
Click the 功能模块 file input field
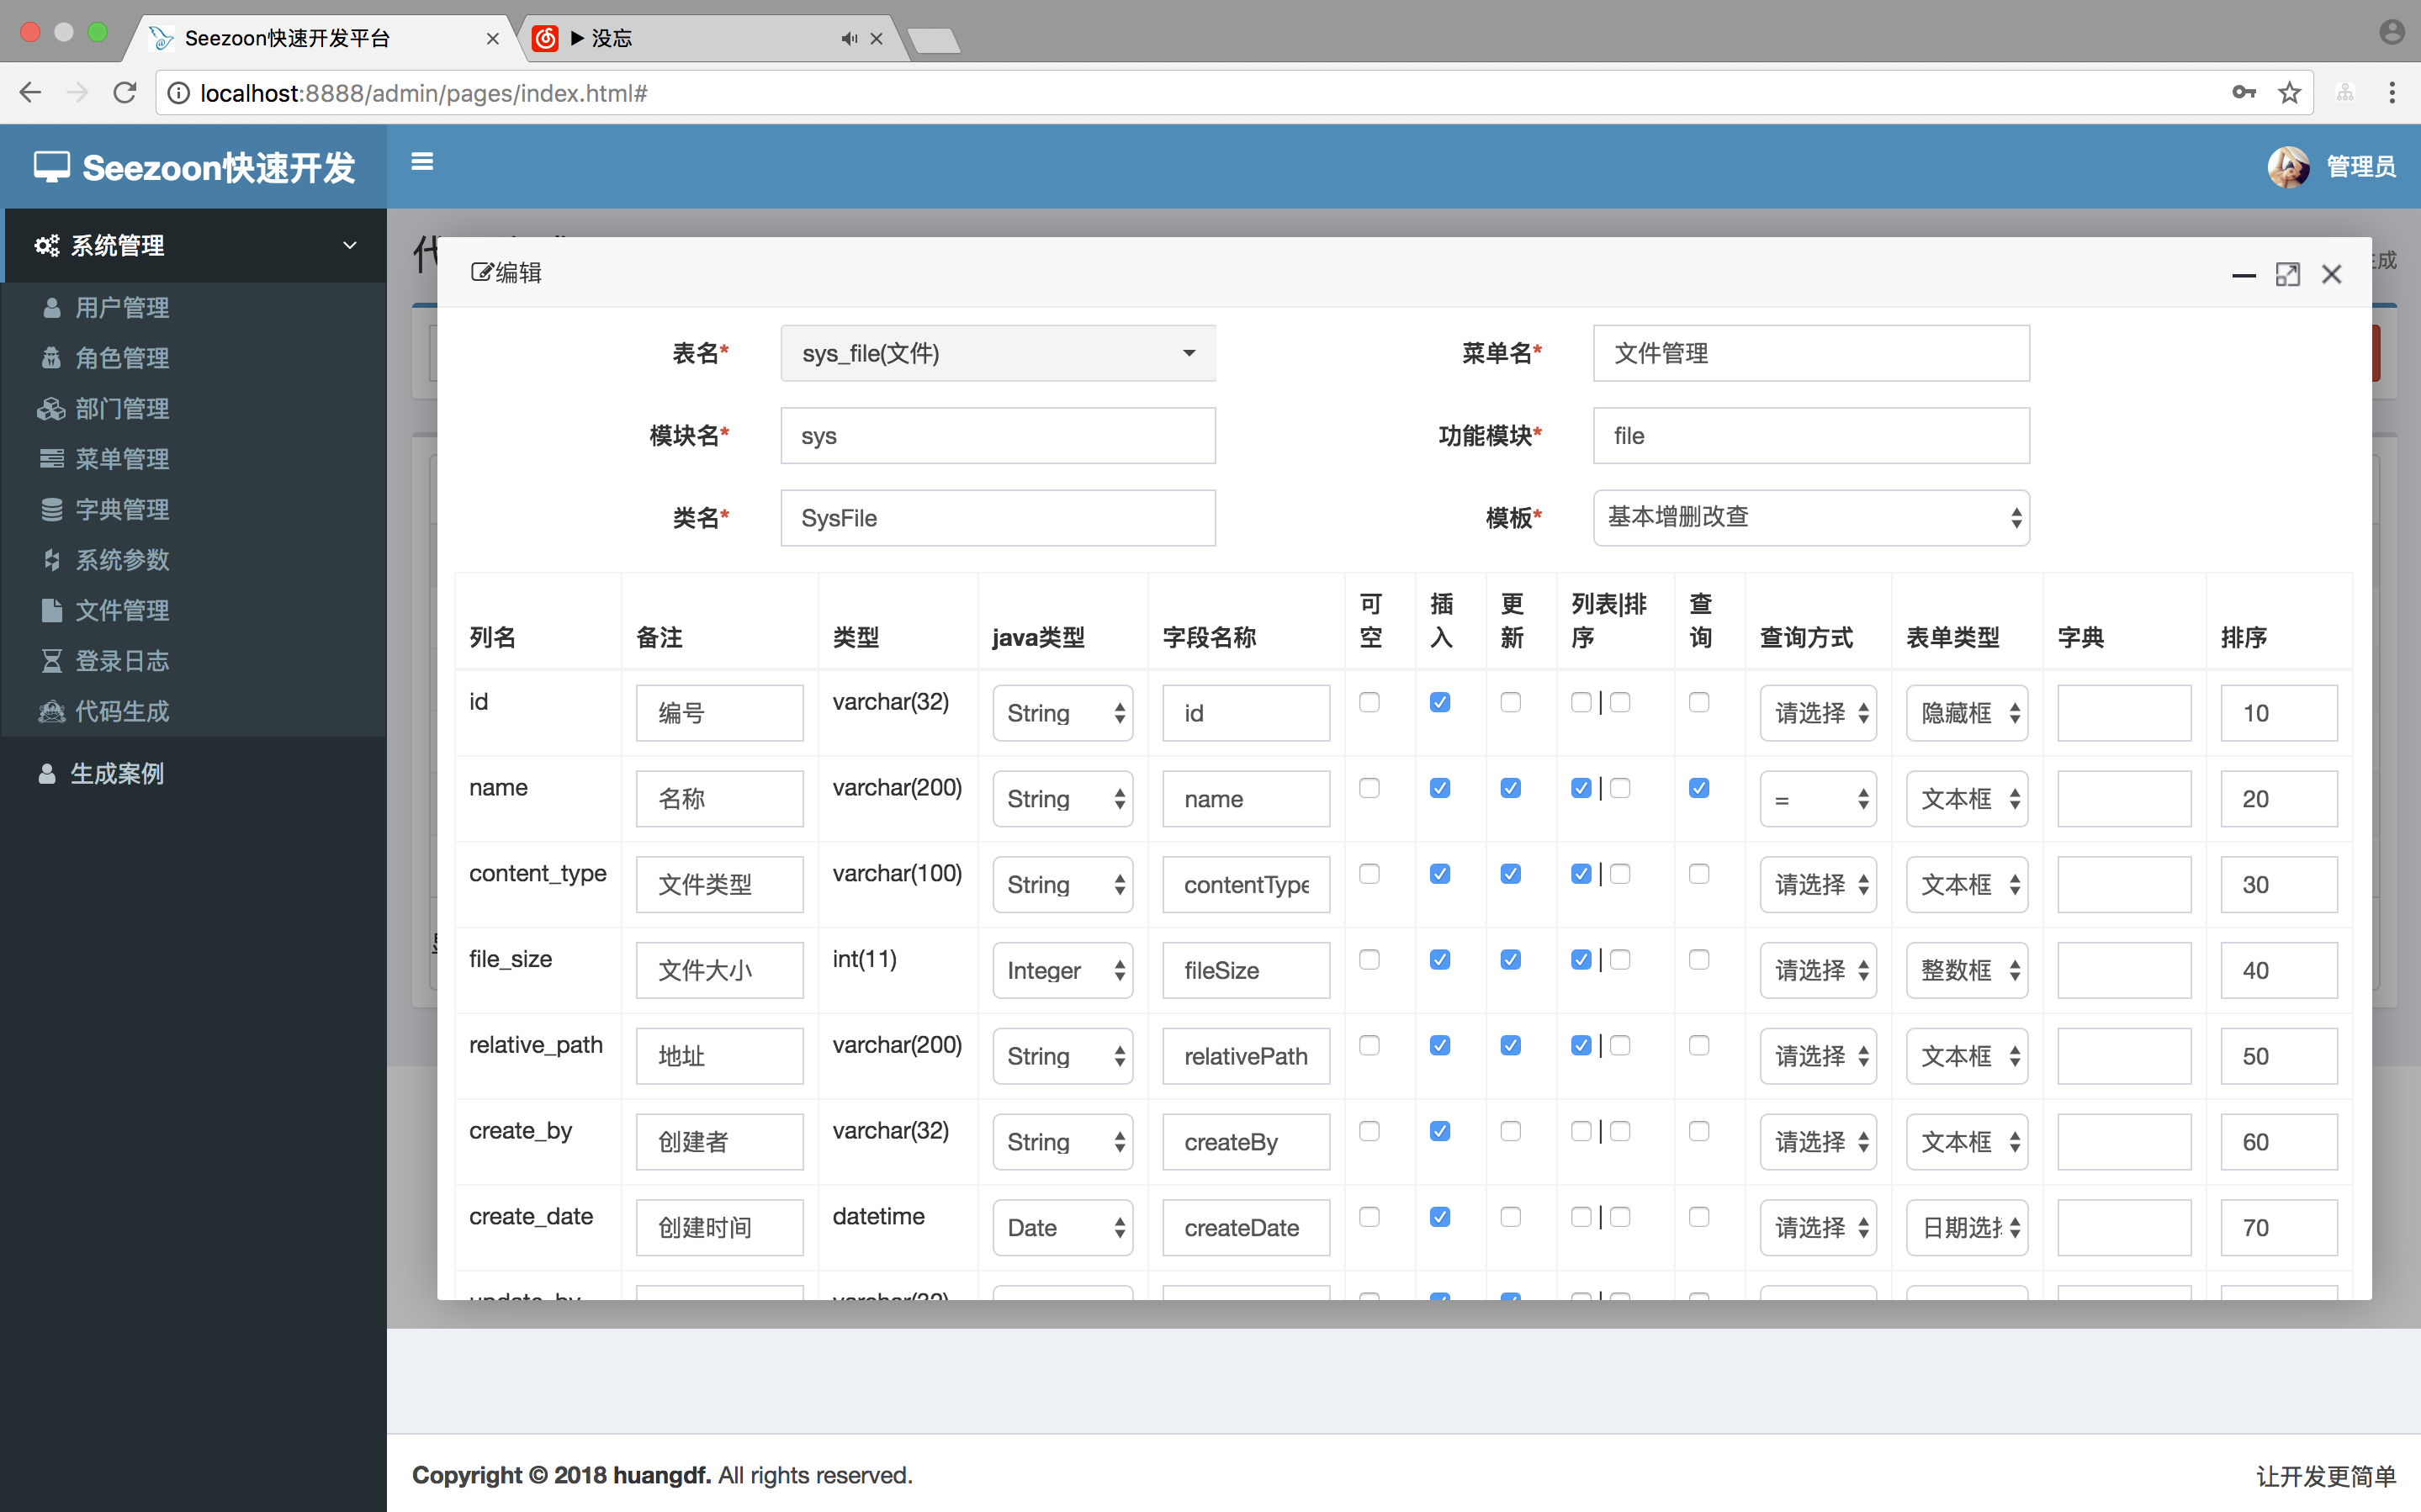click(1810, 435)
